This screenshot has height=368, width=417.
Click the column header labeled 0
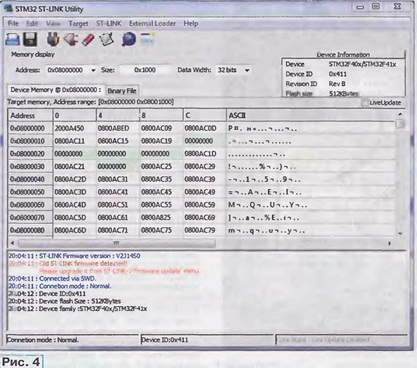click(74, 115)
